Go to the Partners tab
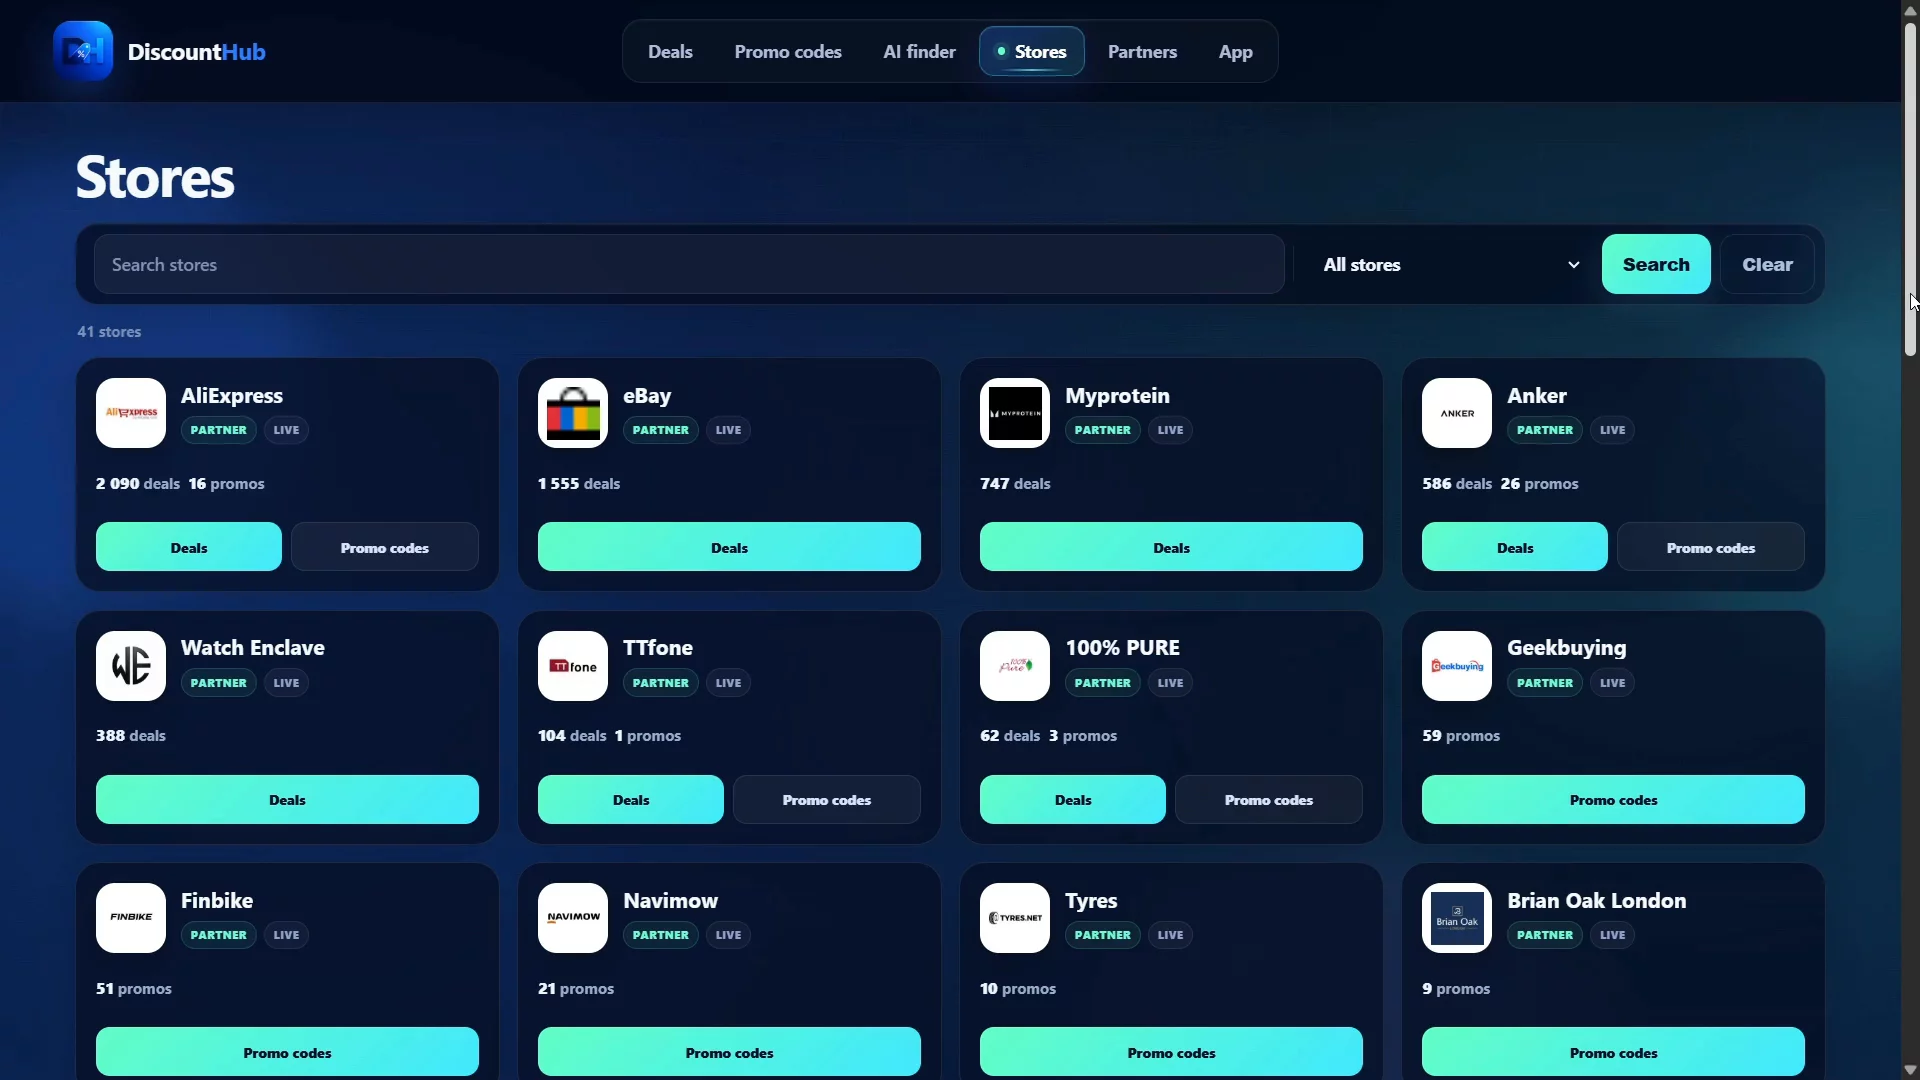 (x=1142, y=52)
